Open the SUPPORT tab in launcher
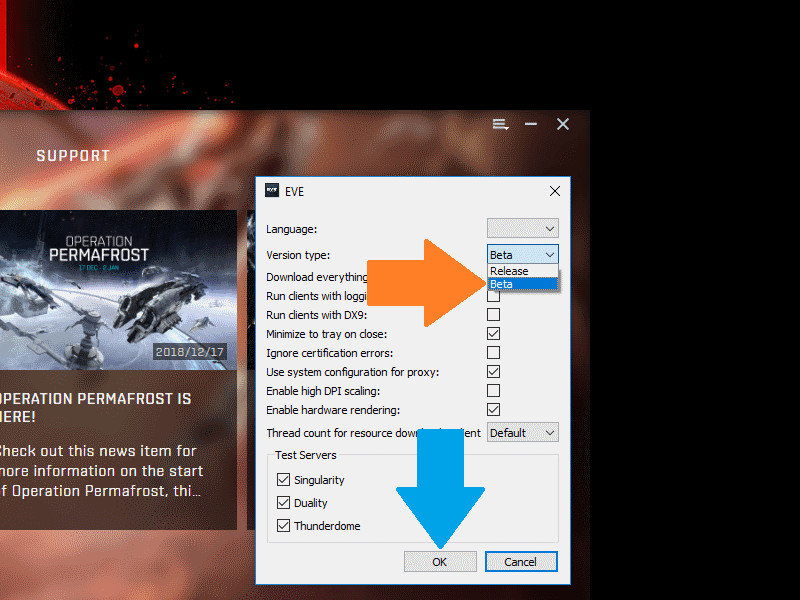 (73, 156)
